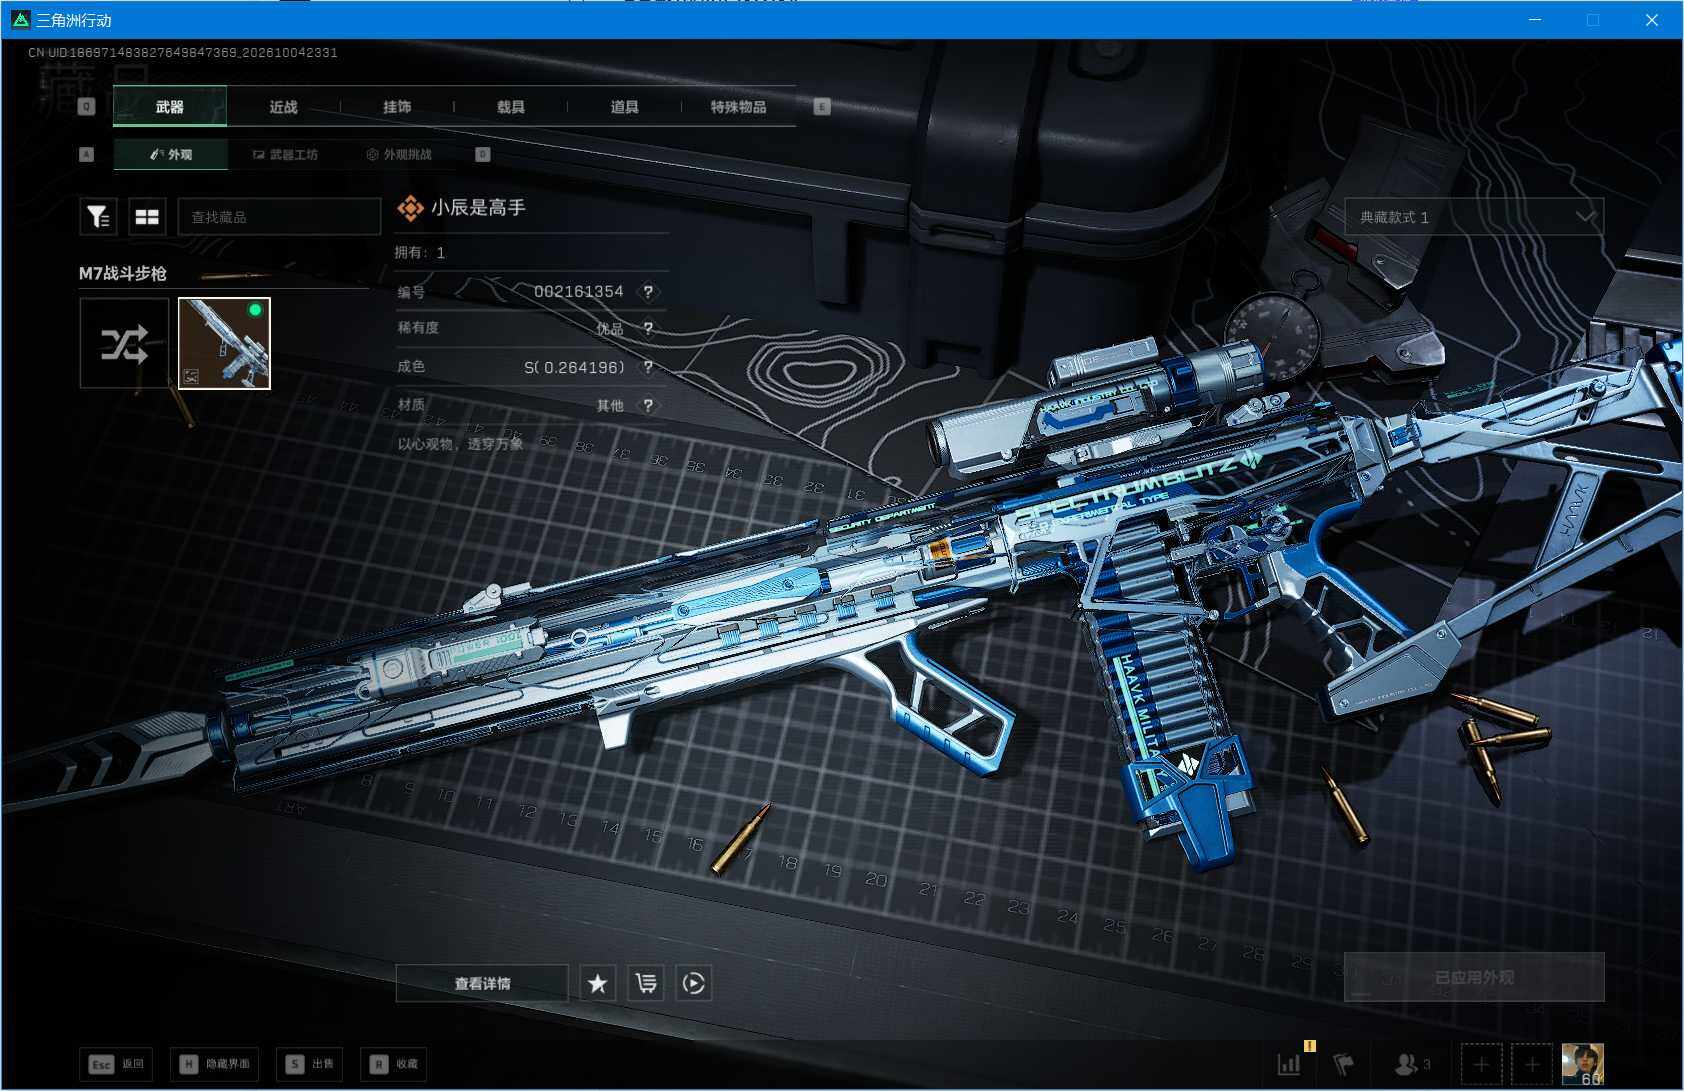Favorite this skin with star icon
1684x1091 pixels.
click(598, 983)
